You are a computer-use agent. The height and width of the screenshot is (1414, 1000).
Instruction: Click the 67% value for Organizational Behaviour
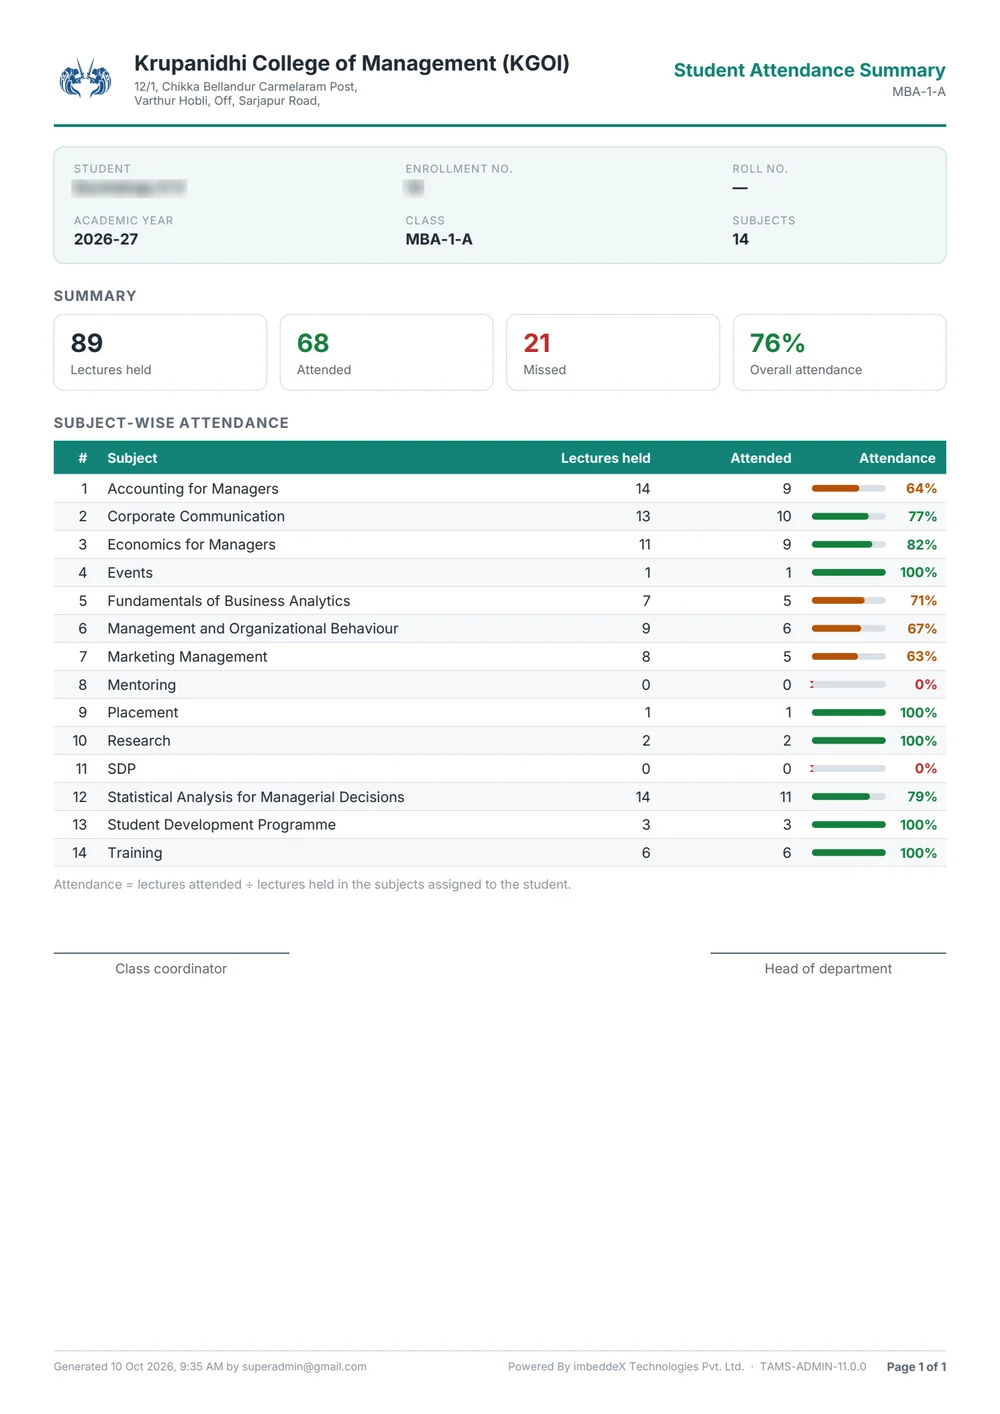pyautogui.click(x=922, y=629)
